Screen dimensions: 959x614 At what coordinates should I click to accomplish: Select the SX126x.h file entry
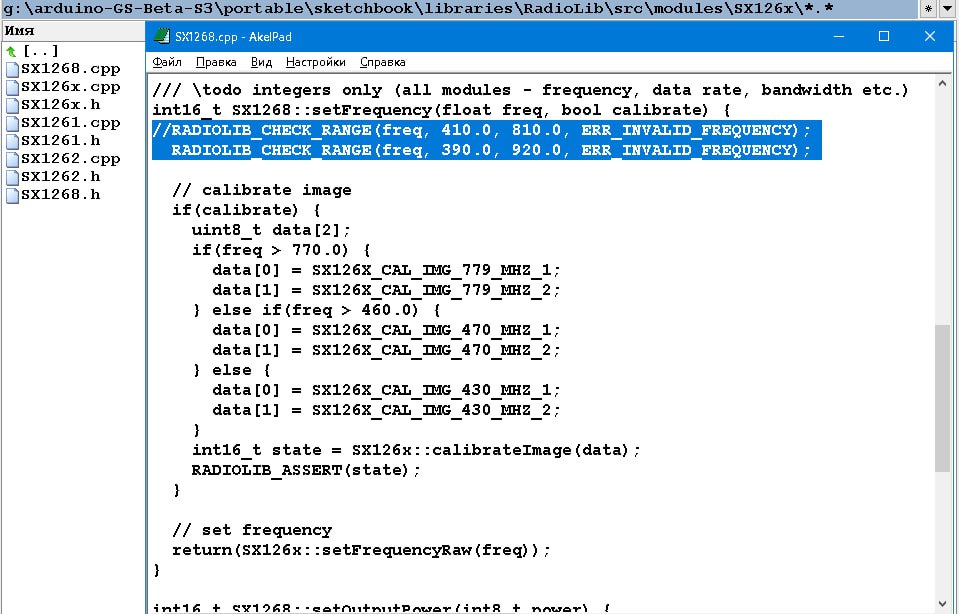(x=60, y=105)
